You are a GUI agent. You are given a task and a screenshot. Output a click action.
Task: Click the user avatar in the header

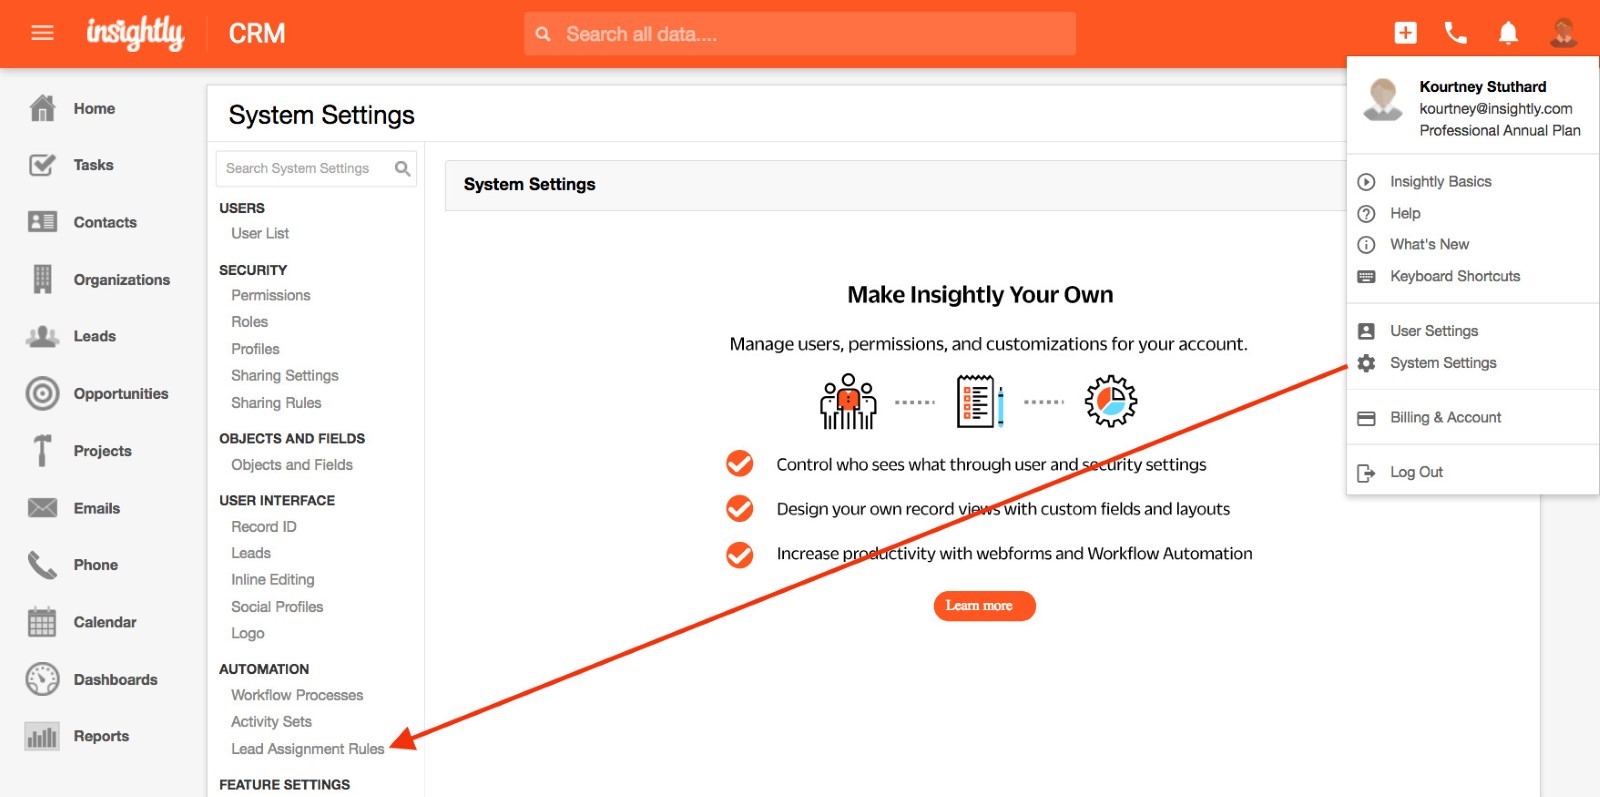coord(1563,33)
